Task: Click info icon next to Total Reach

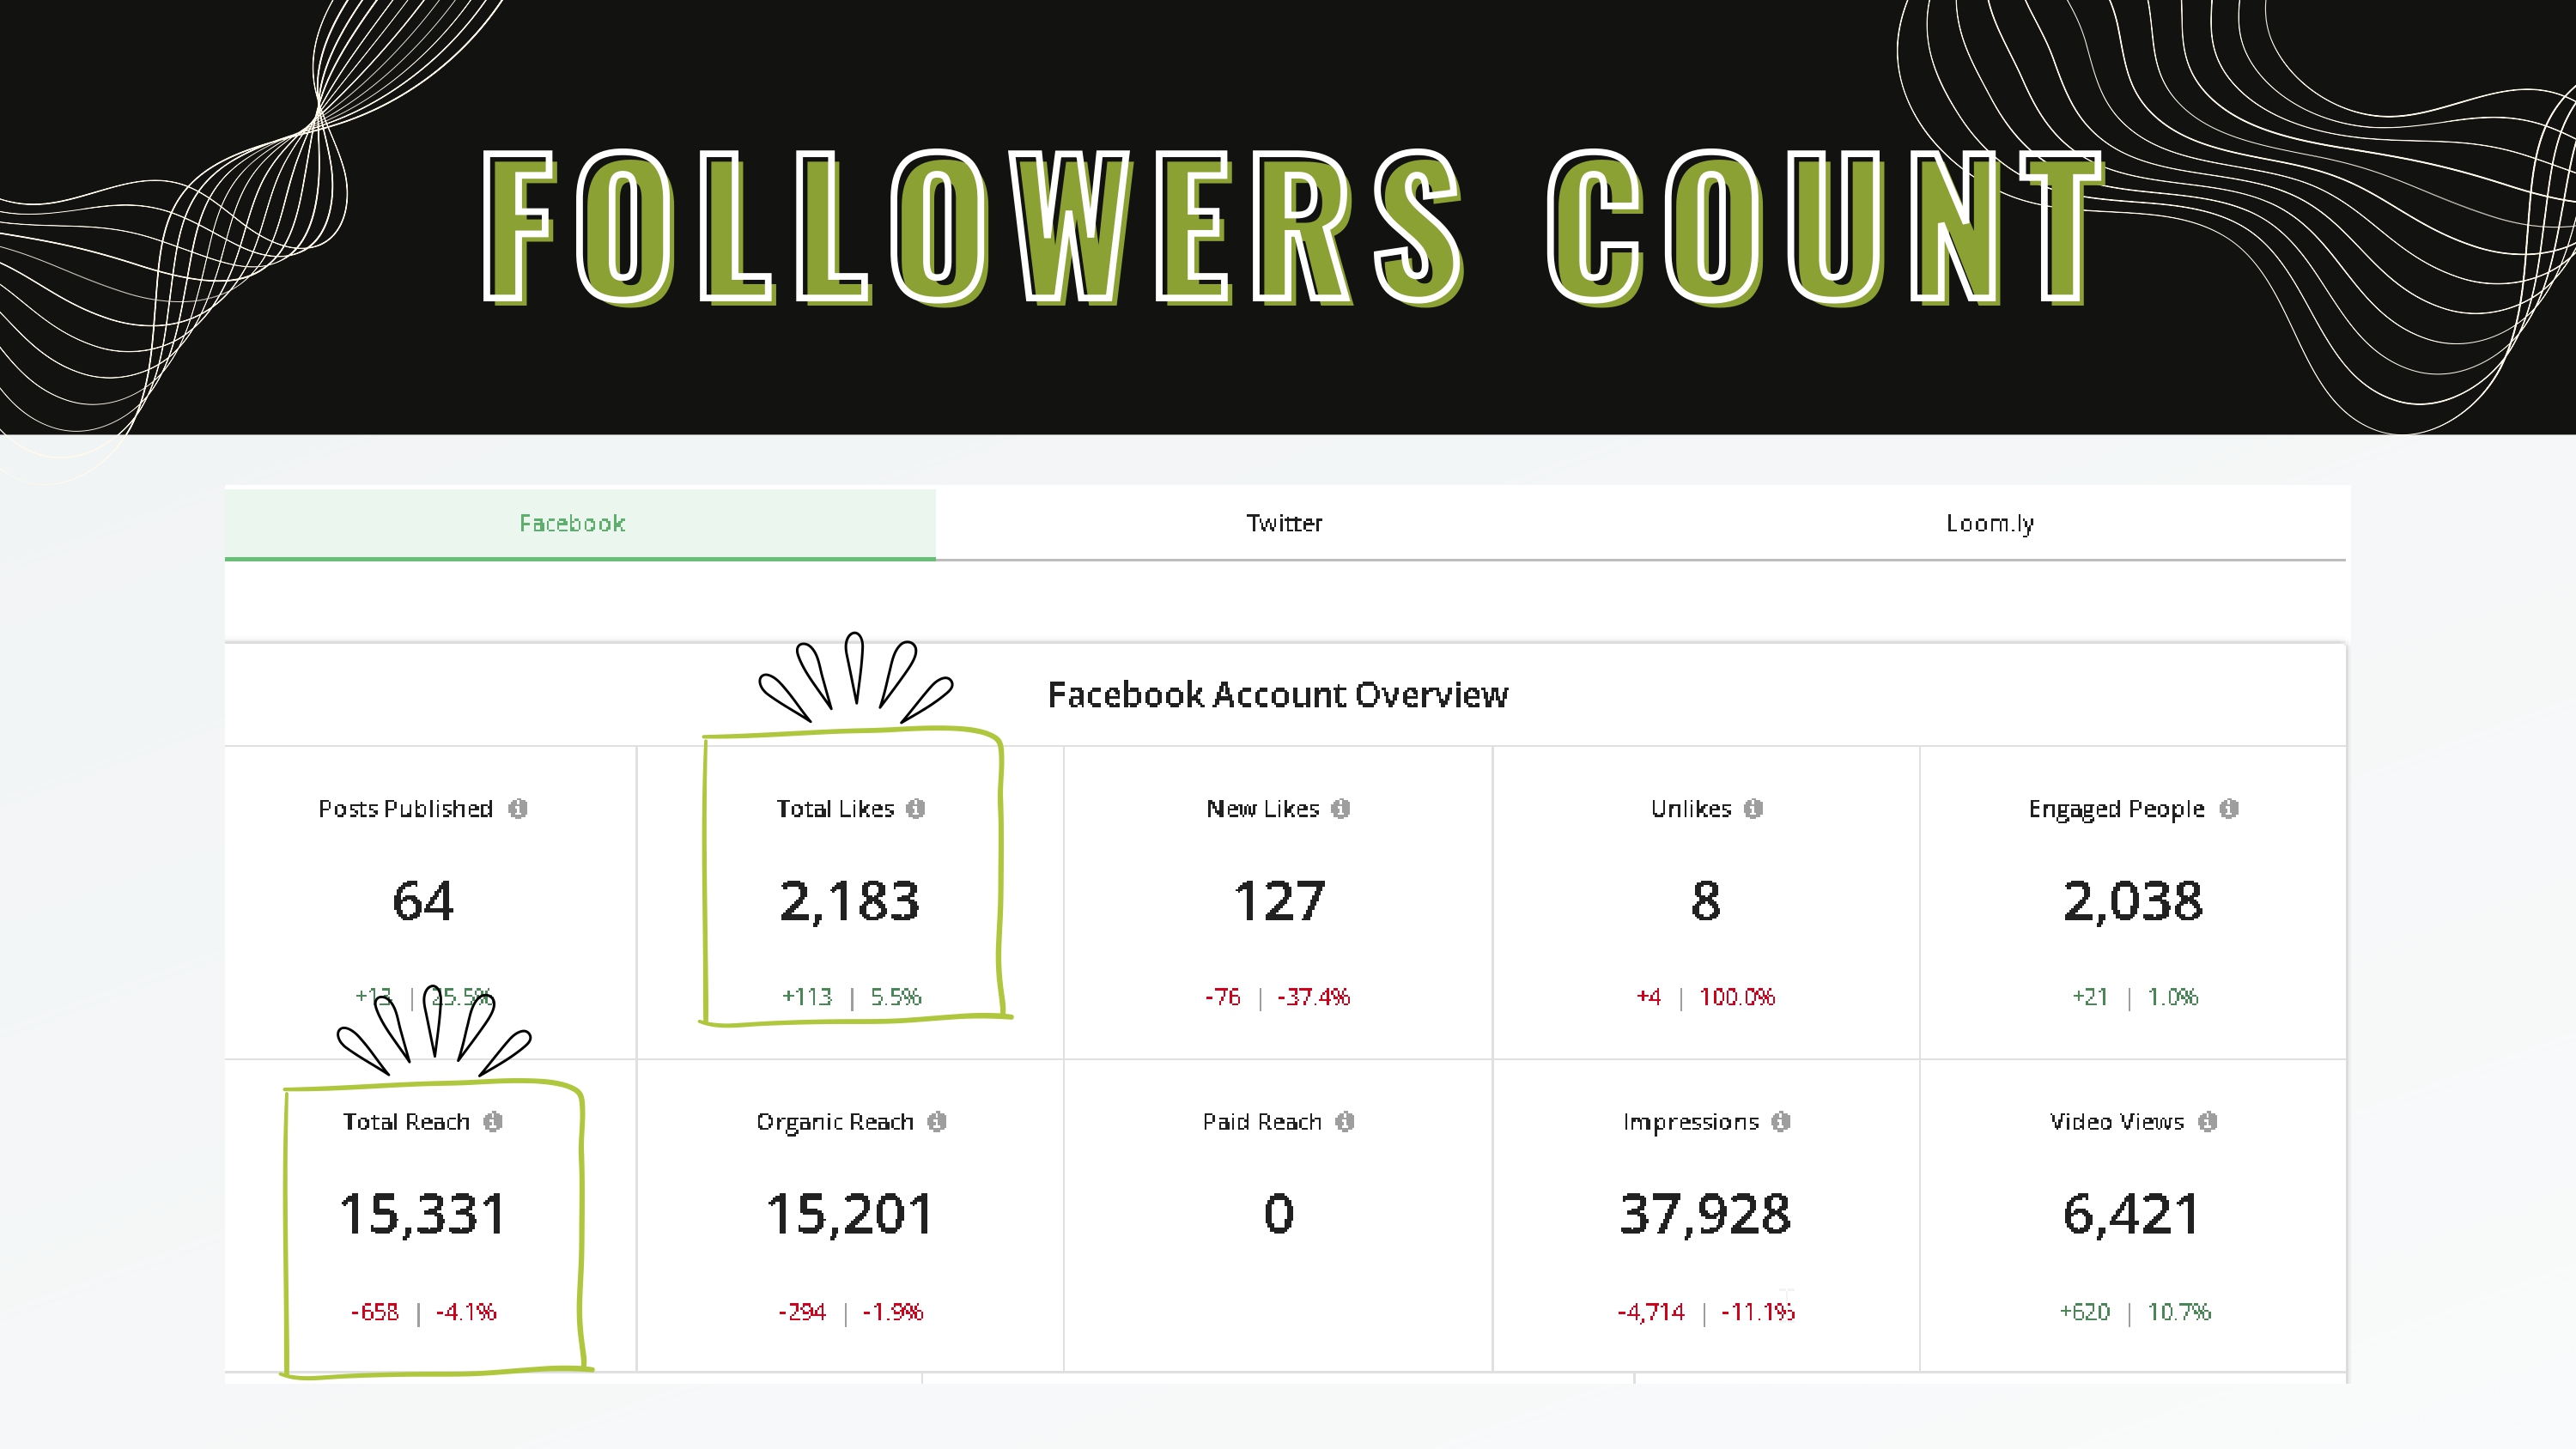Action: pyautogui.click(x=492, y=1121)
